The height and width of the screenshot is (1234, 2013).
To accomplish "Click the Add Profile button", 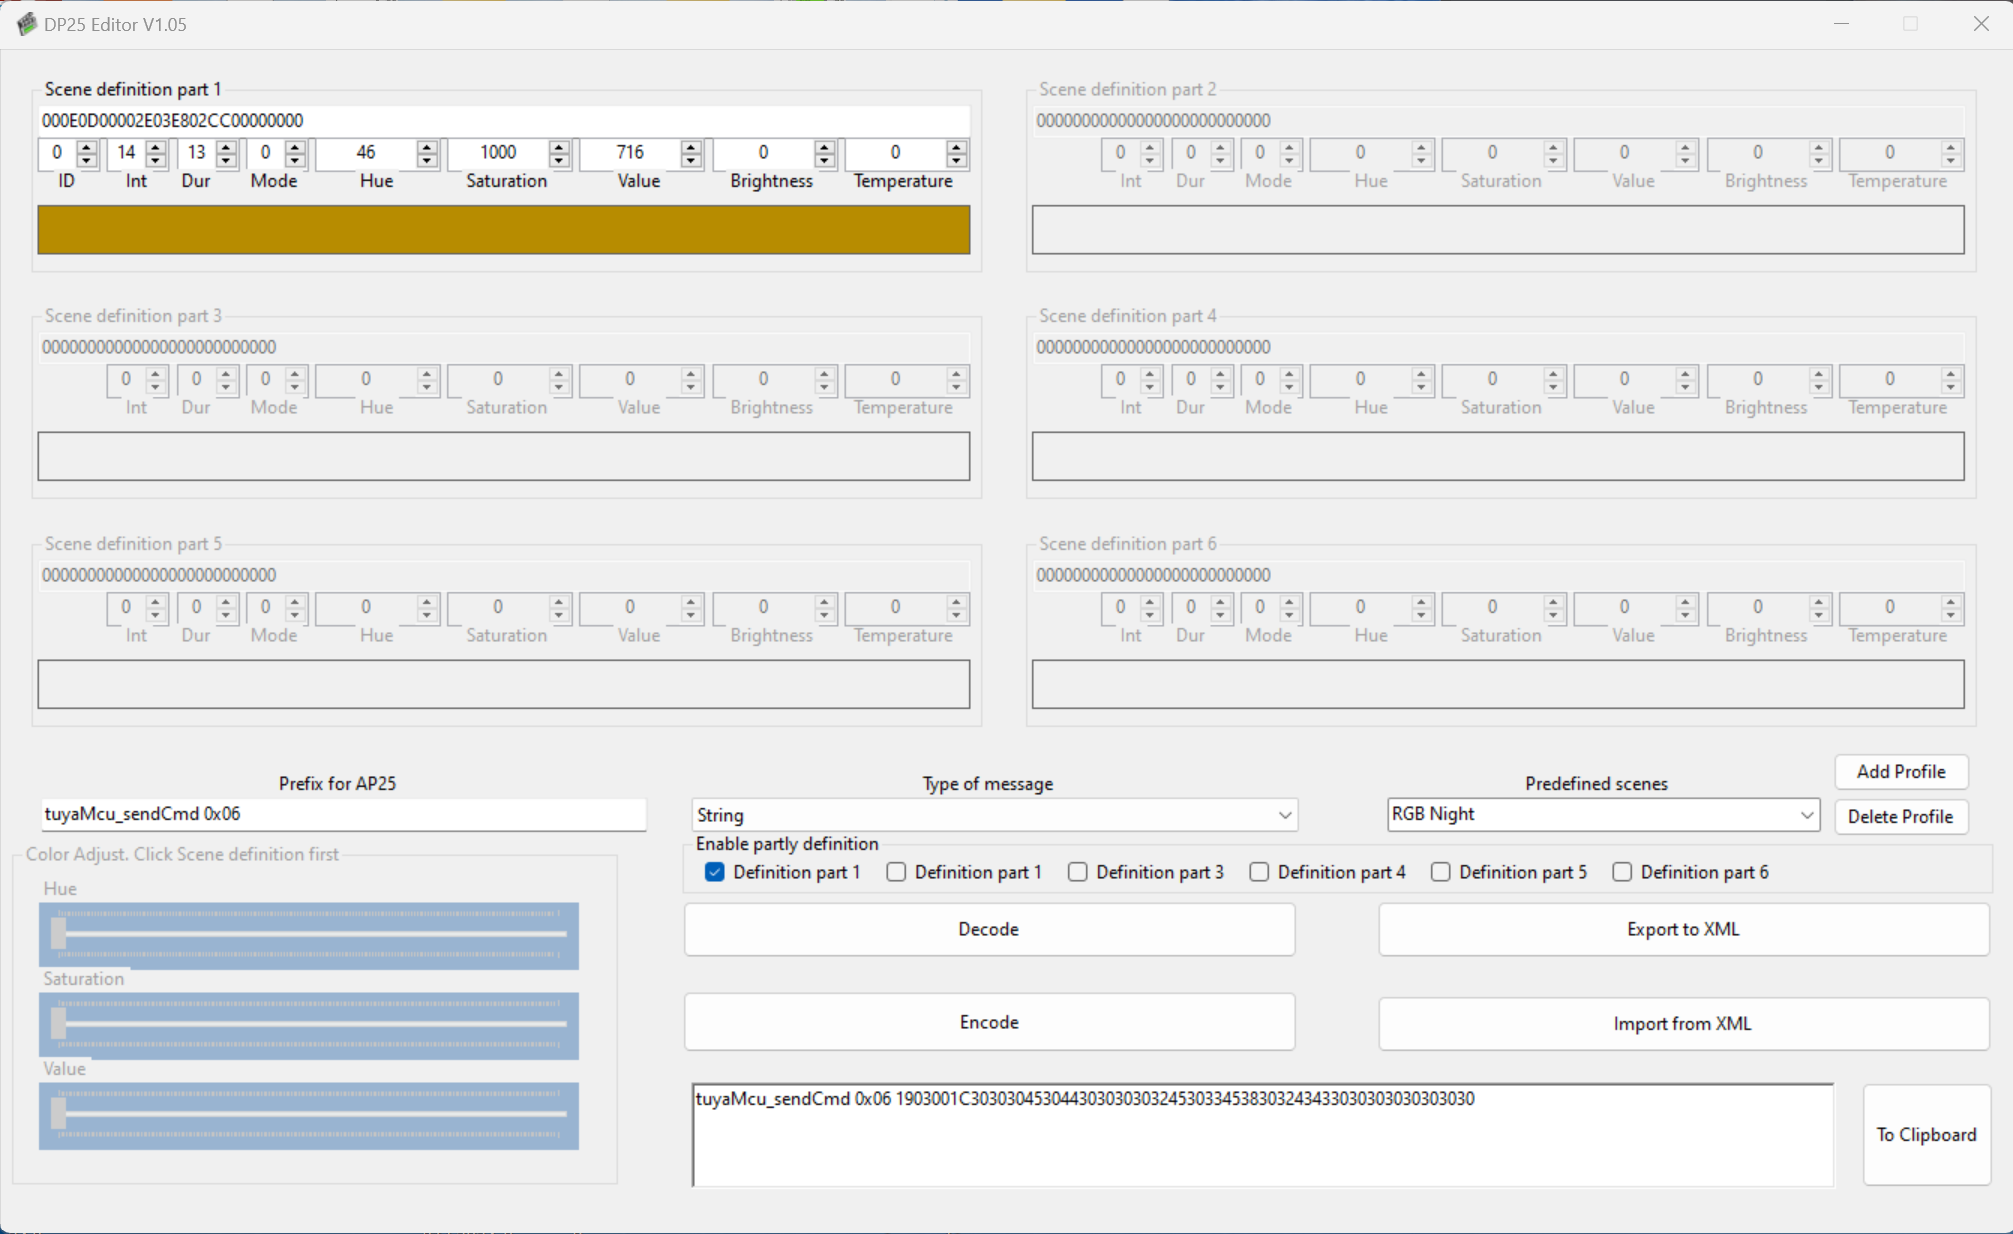I will tap(1900, 771).
